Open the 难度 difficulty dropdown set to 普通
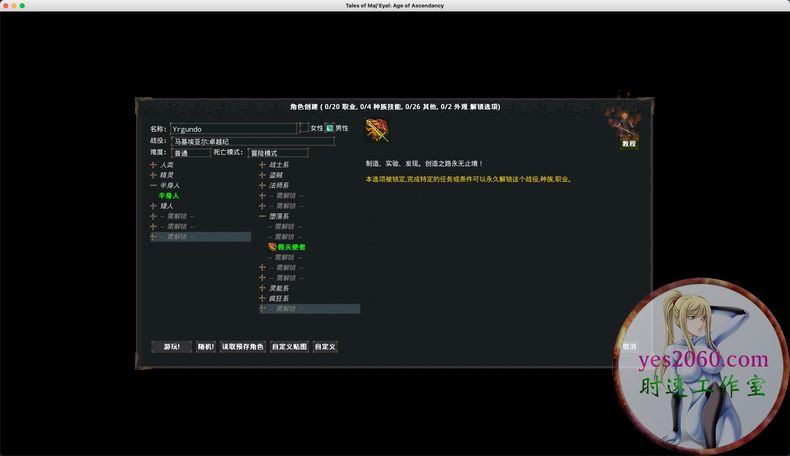 [190, 153]
